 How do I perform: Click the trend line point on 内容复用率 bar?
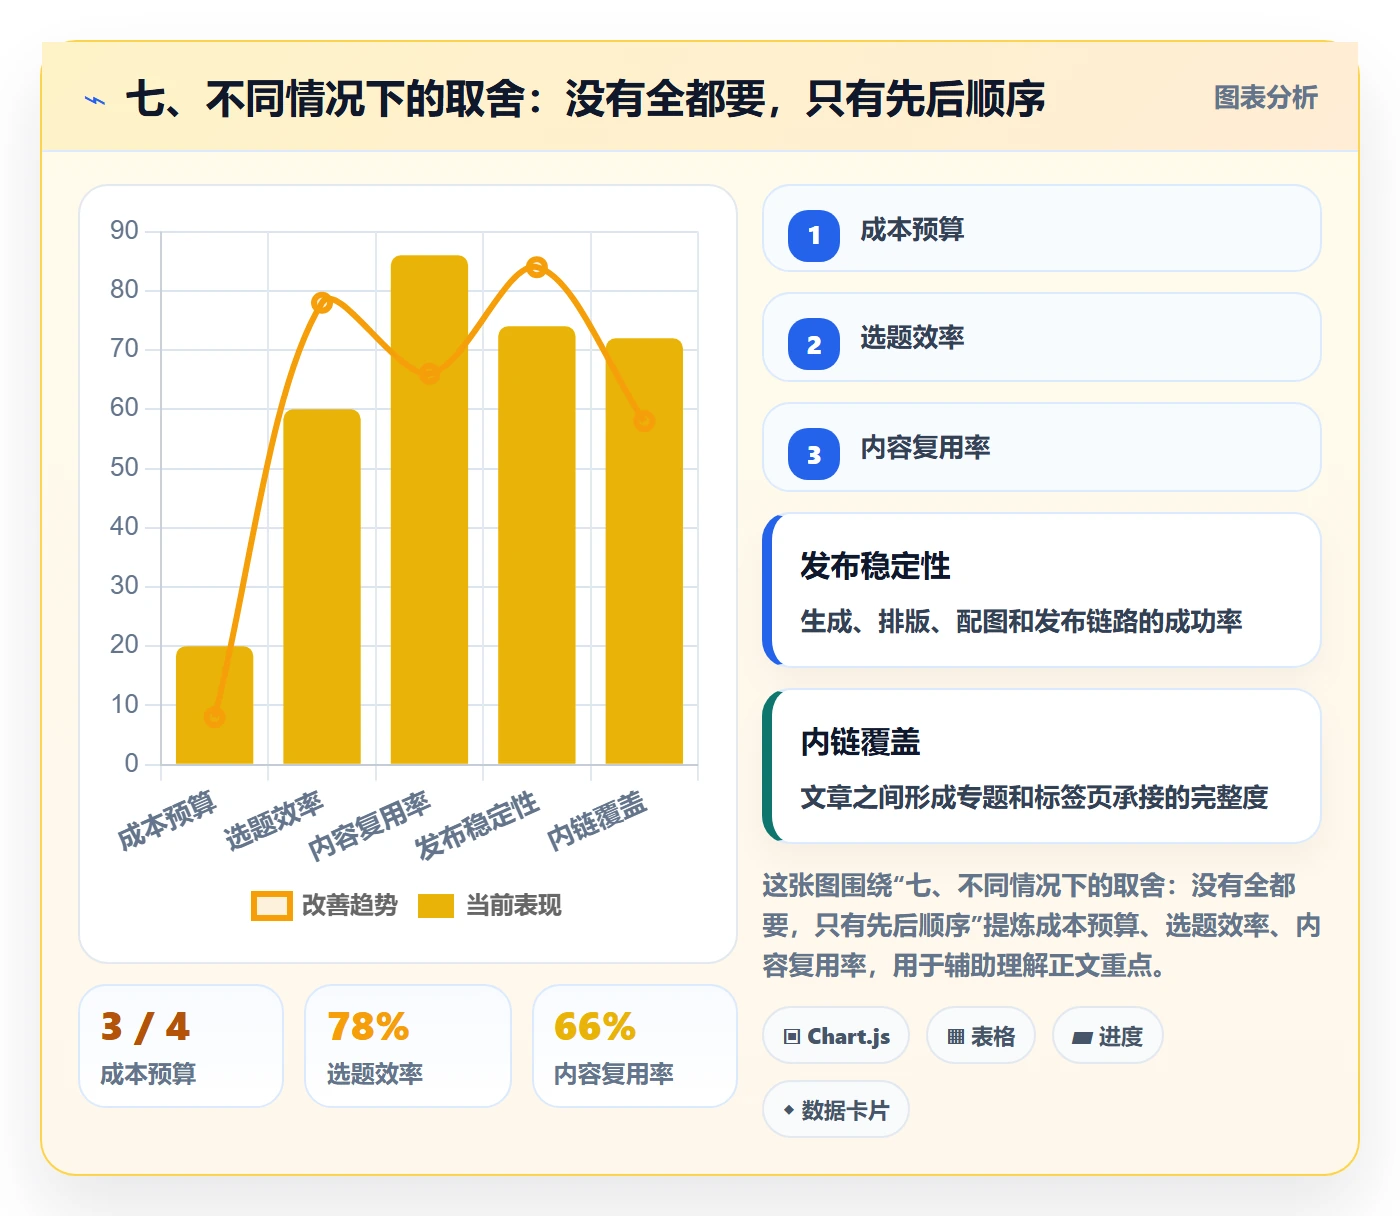pyautogui.click(x=429, y=374)
